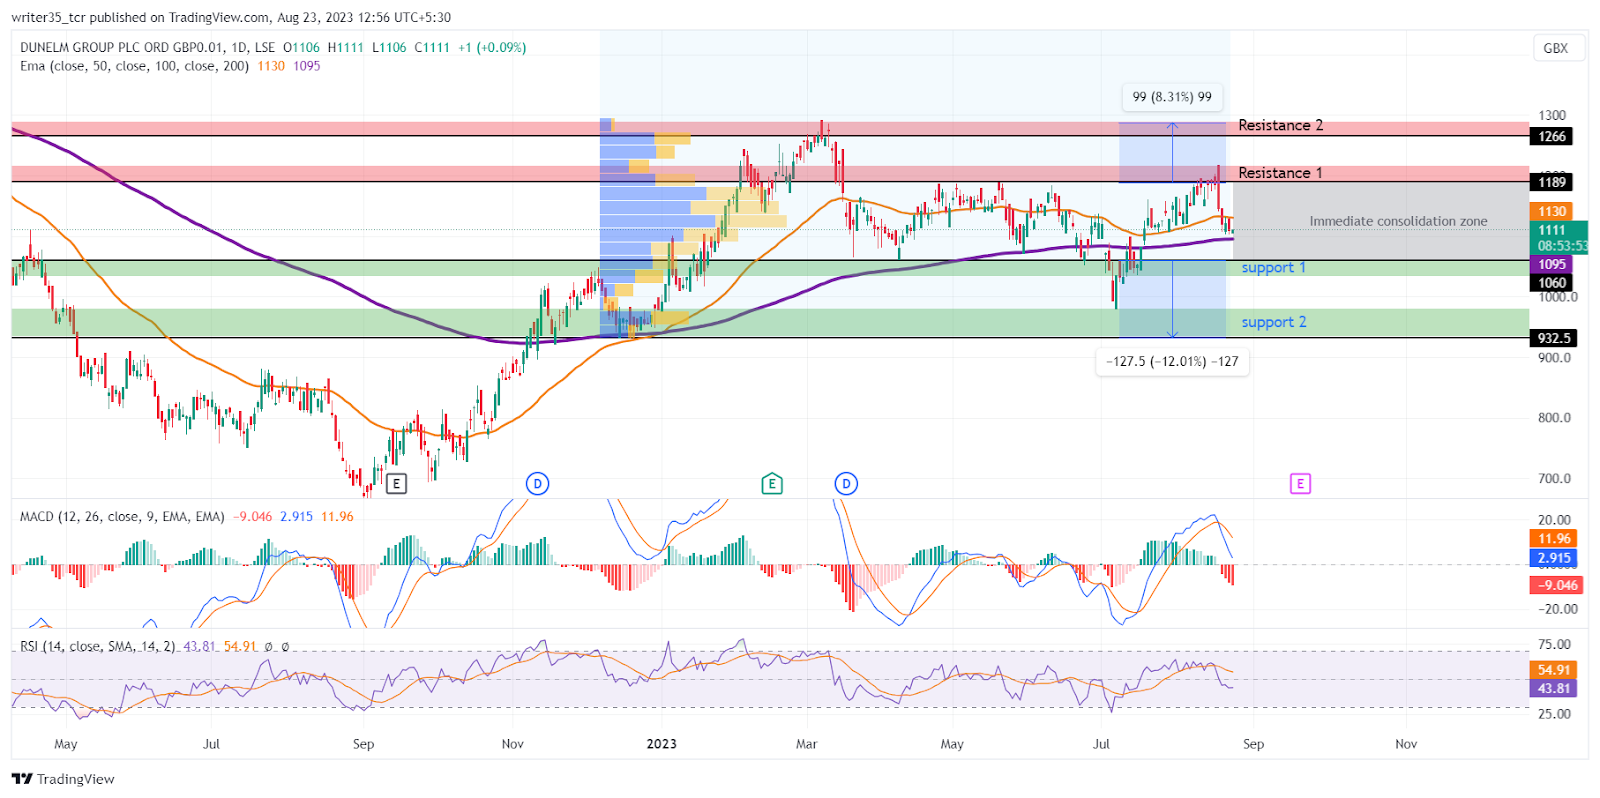Click the MACD 2.915 value label
Viewport: 1600px width, 798px height.
pos(1554,558)
